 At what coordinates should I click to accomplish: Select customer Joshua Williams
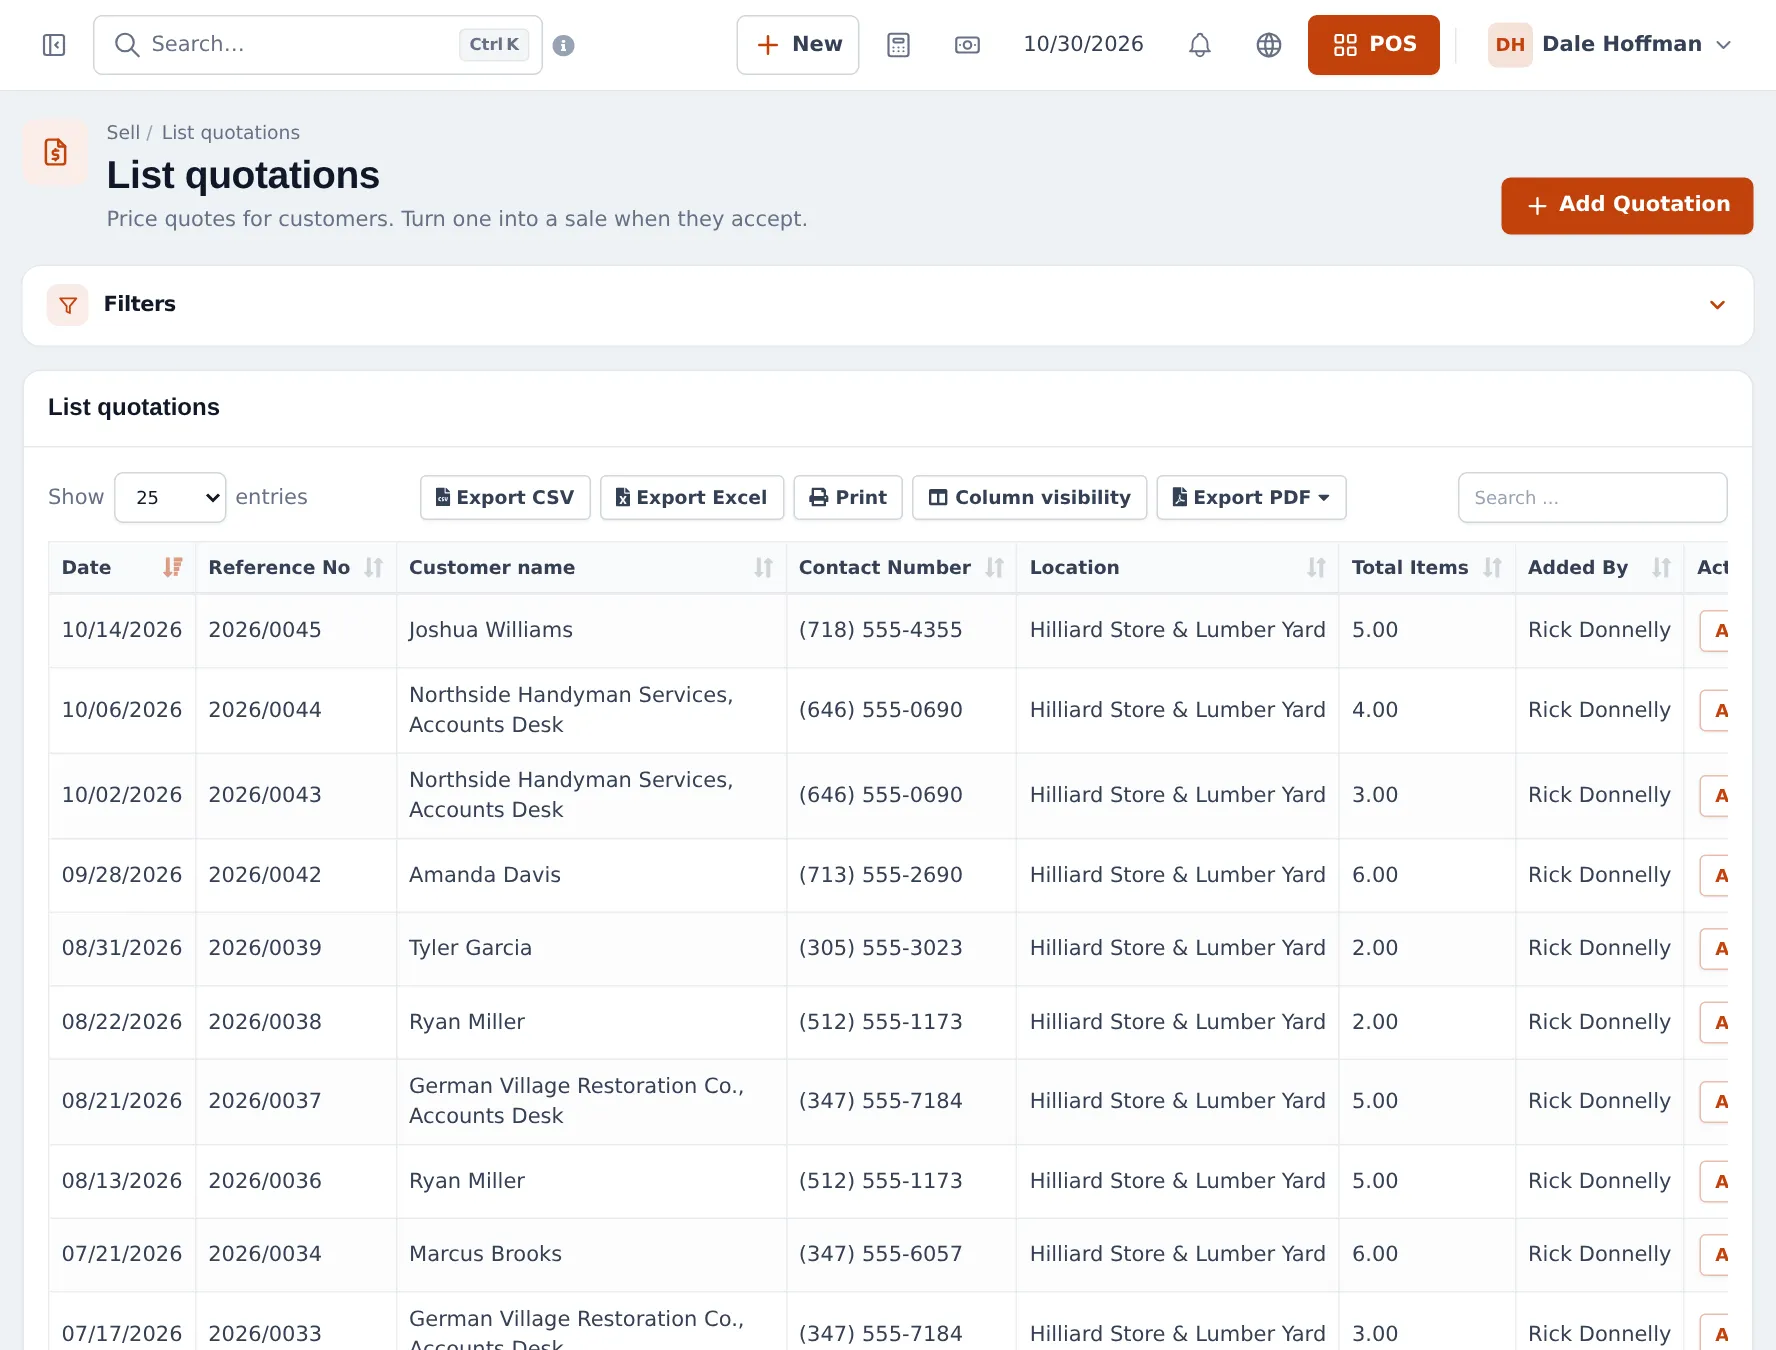click(491, 630)
